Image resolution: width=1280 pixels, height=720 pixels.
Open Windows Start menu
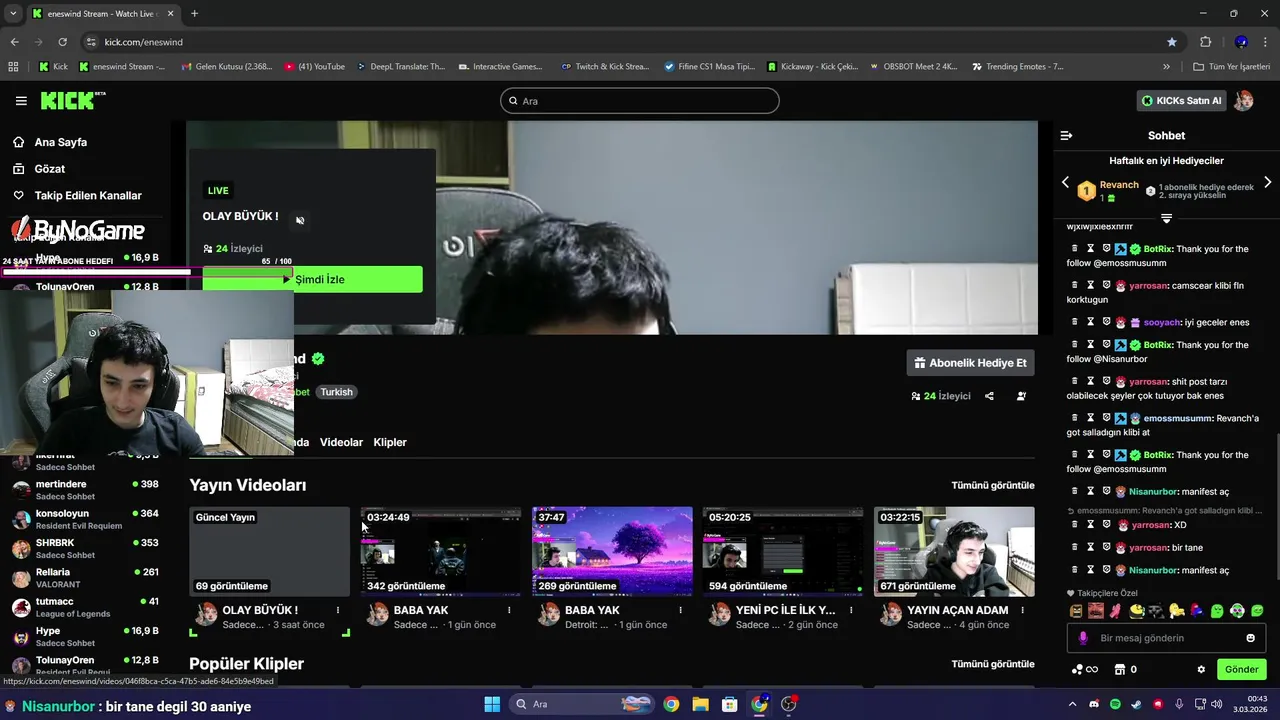point(492,704)
